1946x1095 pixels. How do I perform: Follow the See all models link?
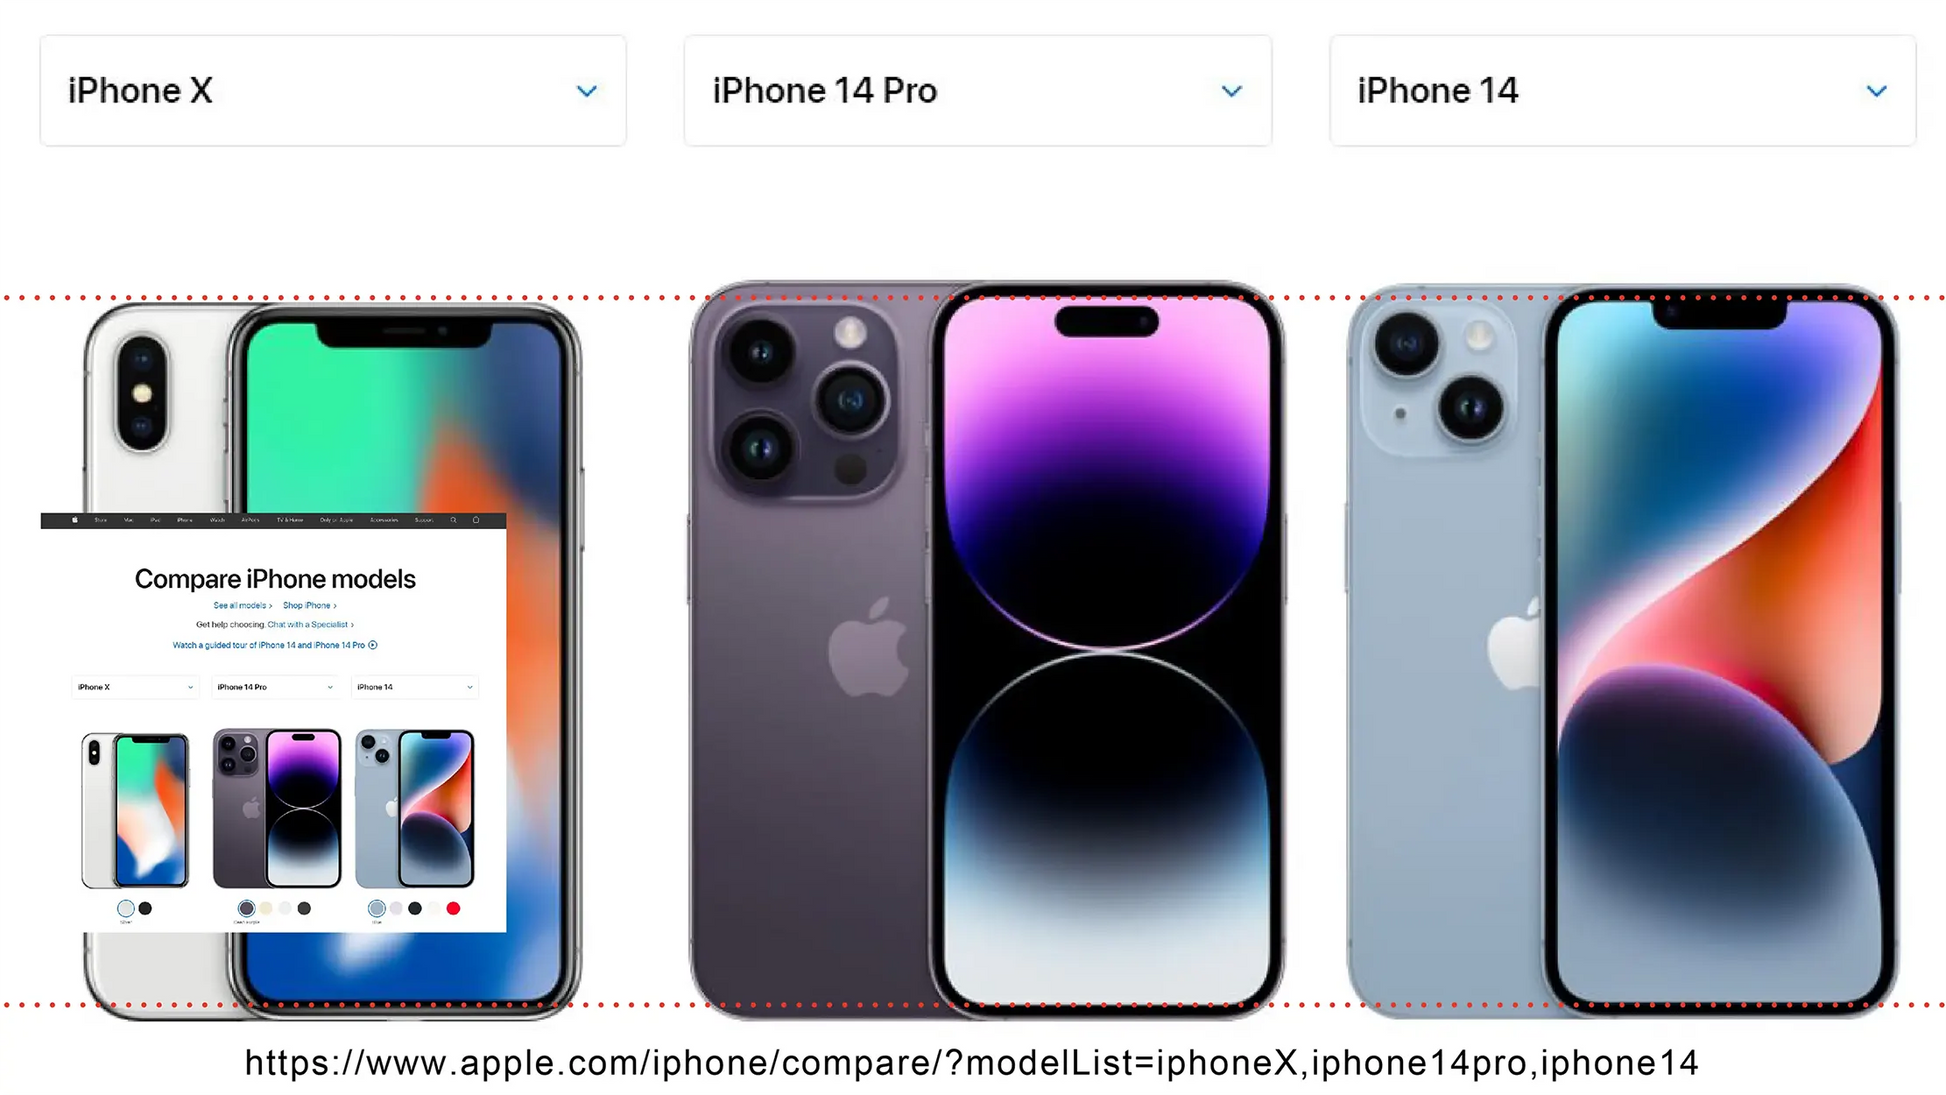click(242, 605)
